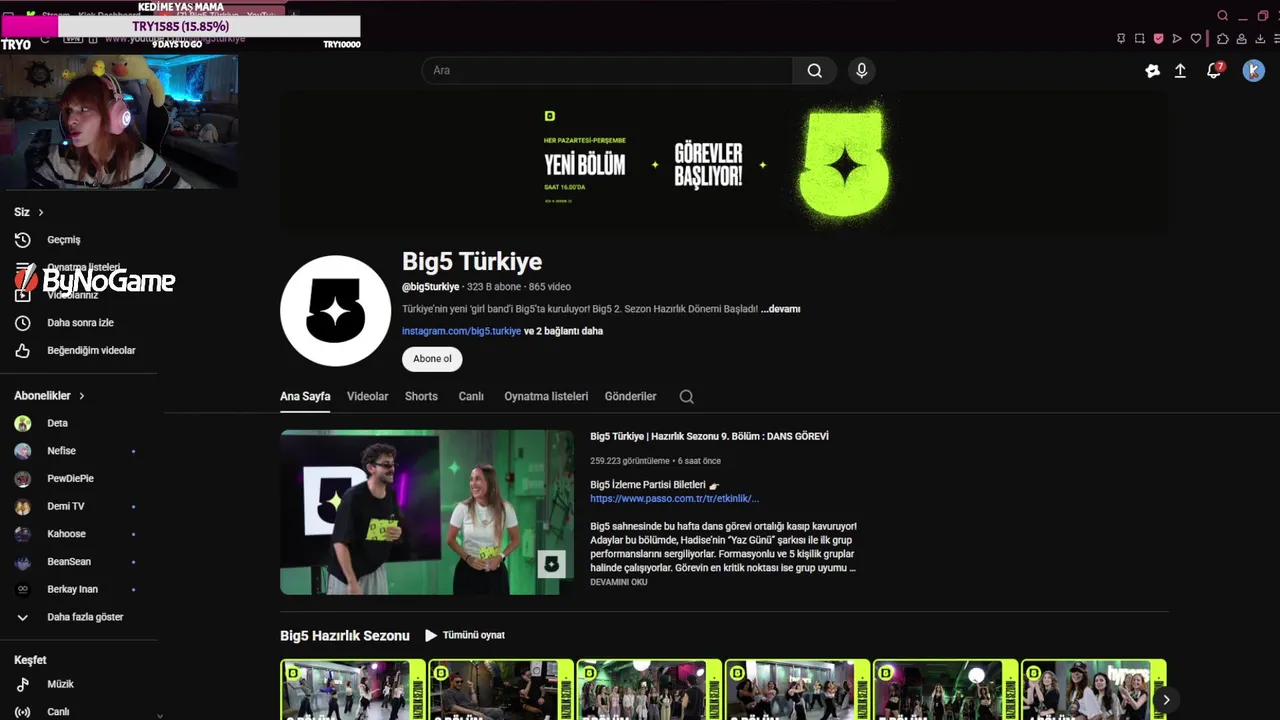
Task: Click the badge-shaped icon left of the upload arrow
Action: click(x=1152, y=71)
